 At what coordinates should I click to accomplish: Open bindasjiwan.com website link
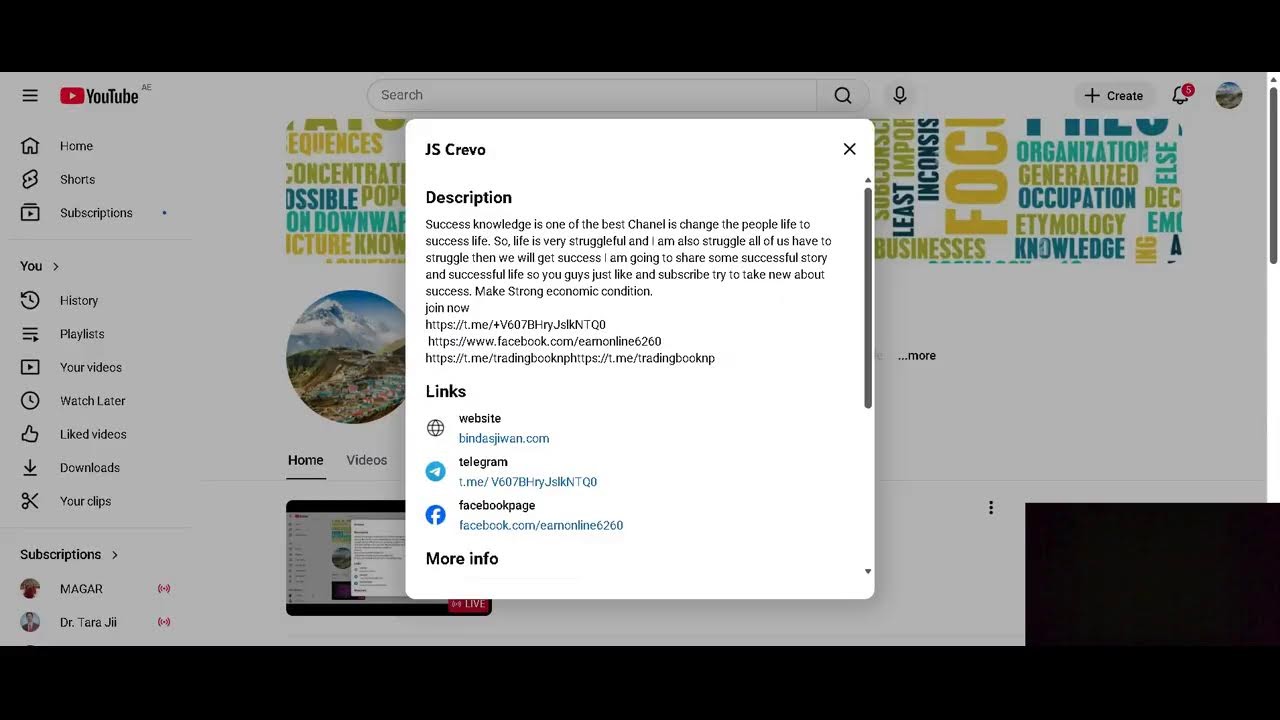pos(504,438)
